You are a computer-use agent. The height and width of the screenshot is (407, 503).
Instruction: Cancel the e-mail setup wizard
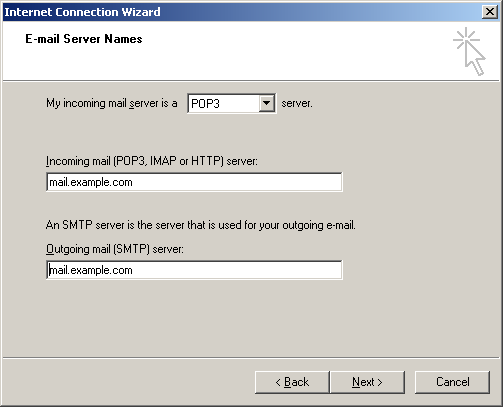click(453, 382)
